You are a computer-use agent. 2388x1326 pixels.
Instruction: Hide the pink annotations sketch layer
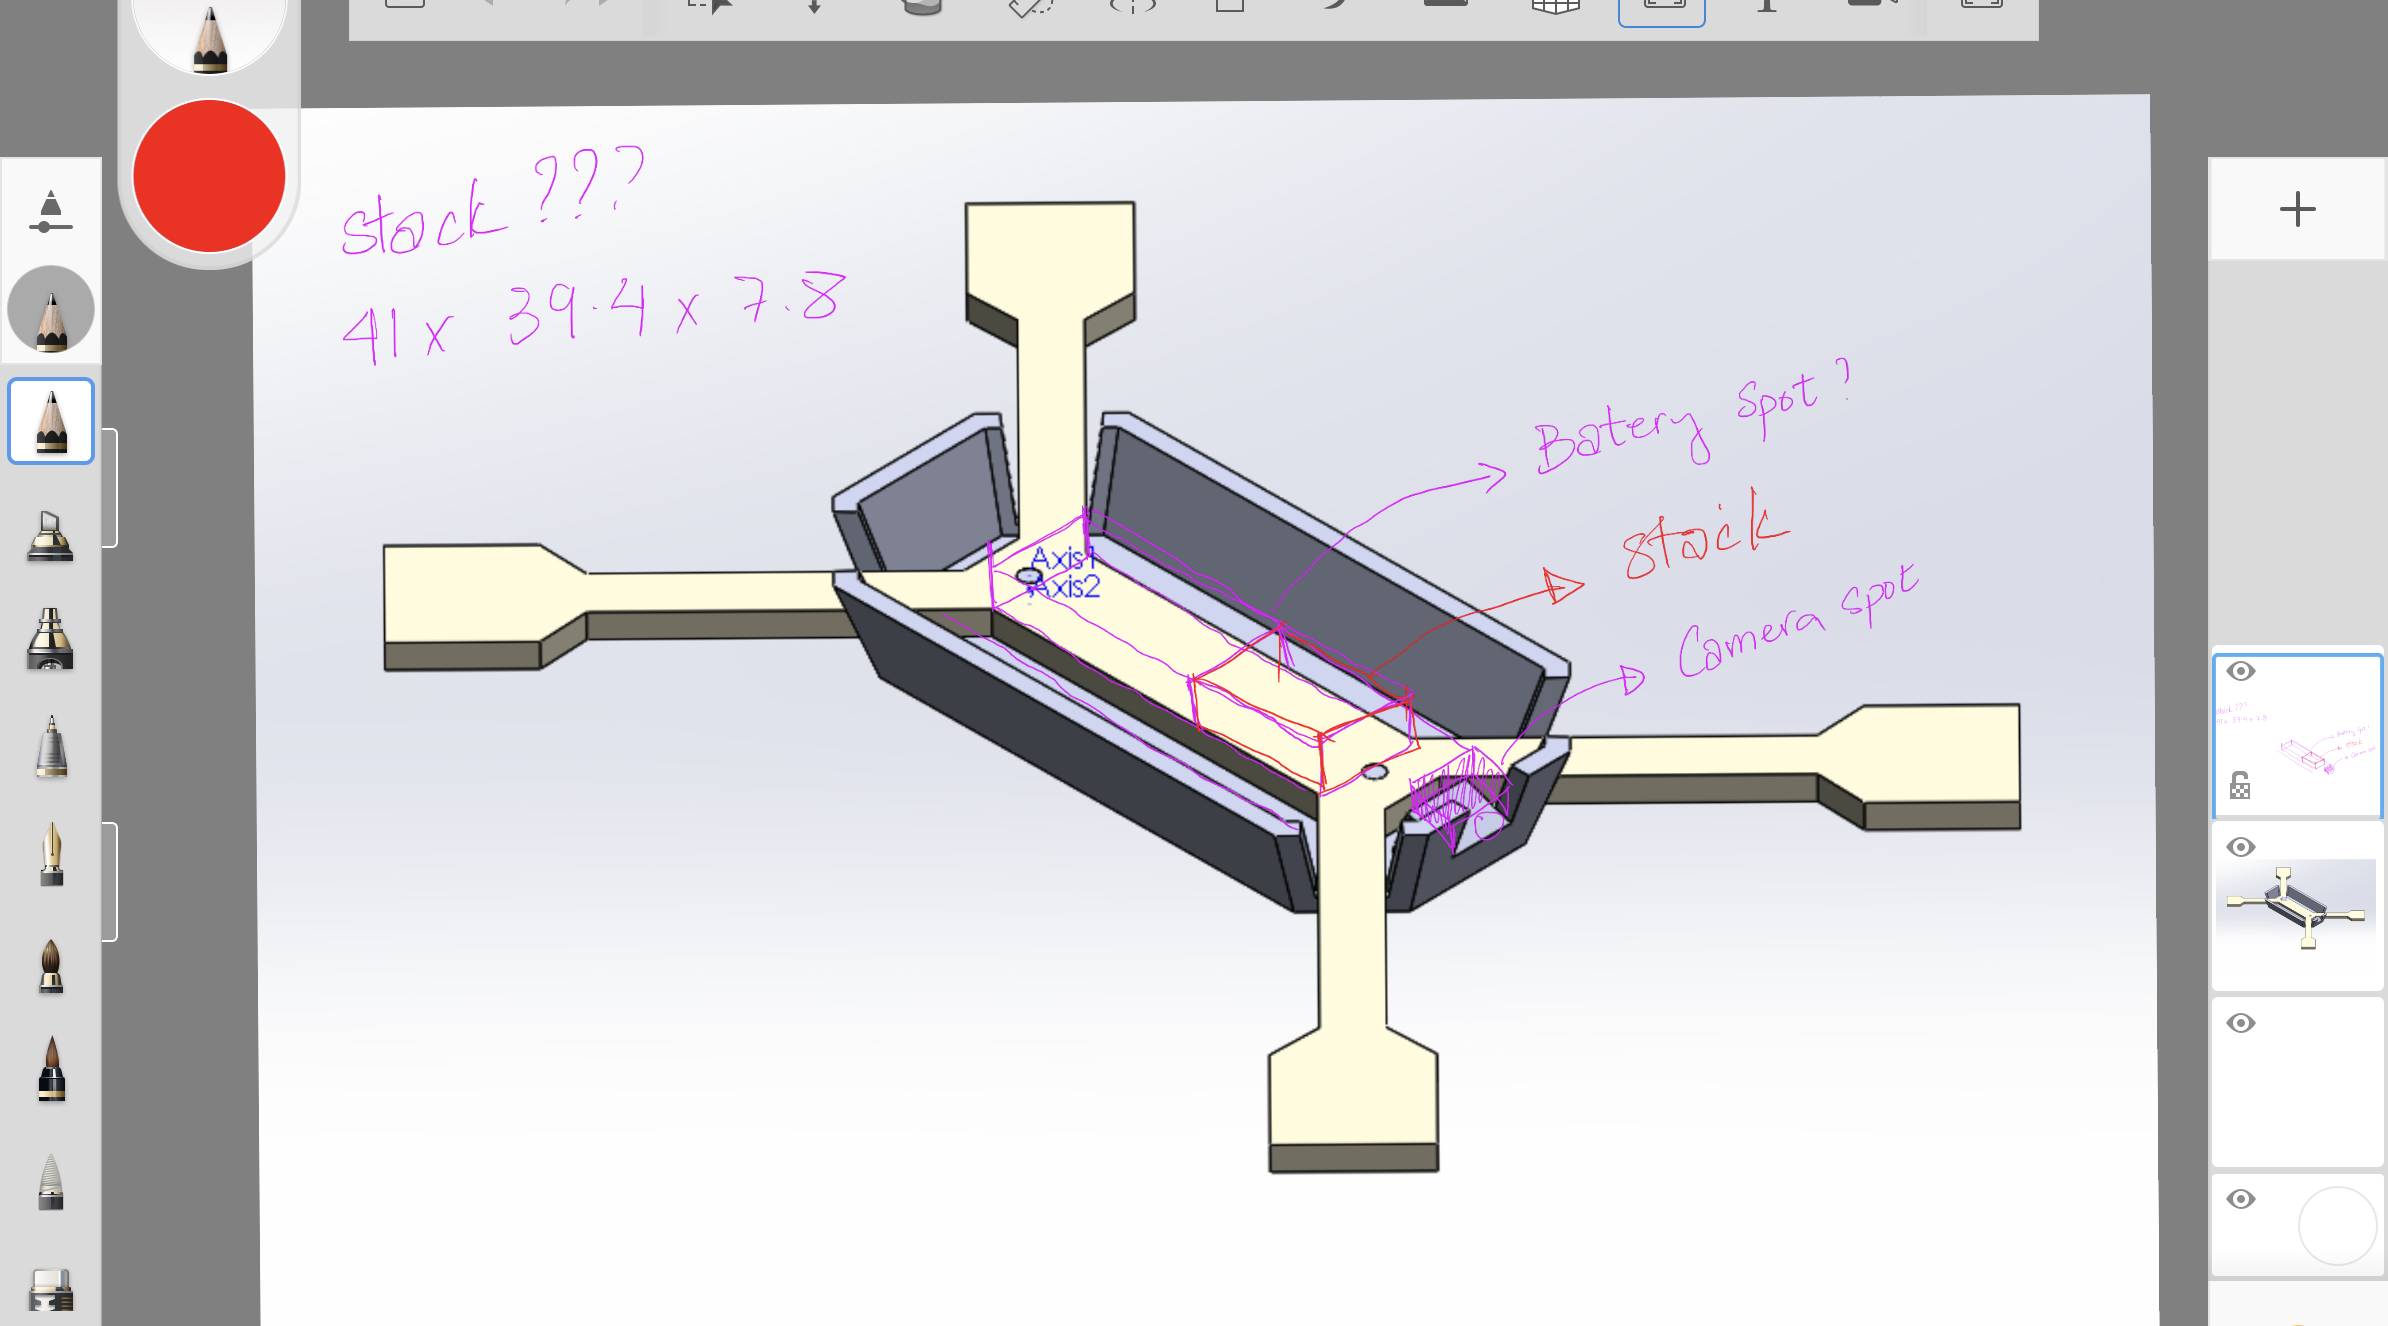[x=2241, y=671]
